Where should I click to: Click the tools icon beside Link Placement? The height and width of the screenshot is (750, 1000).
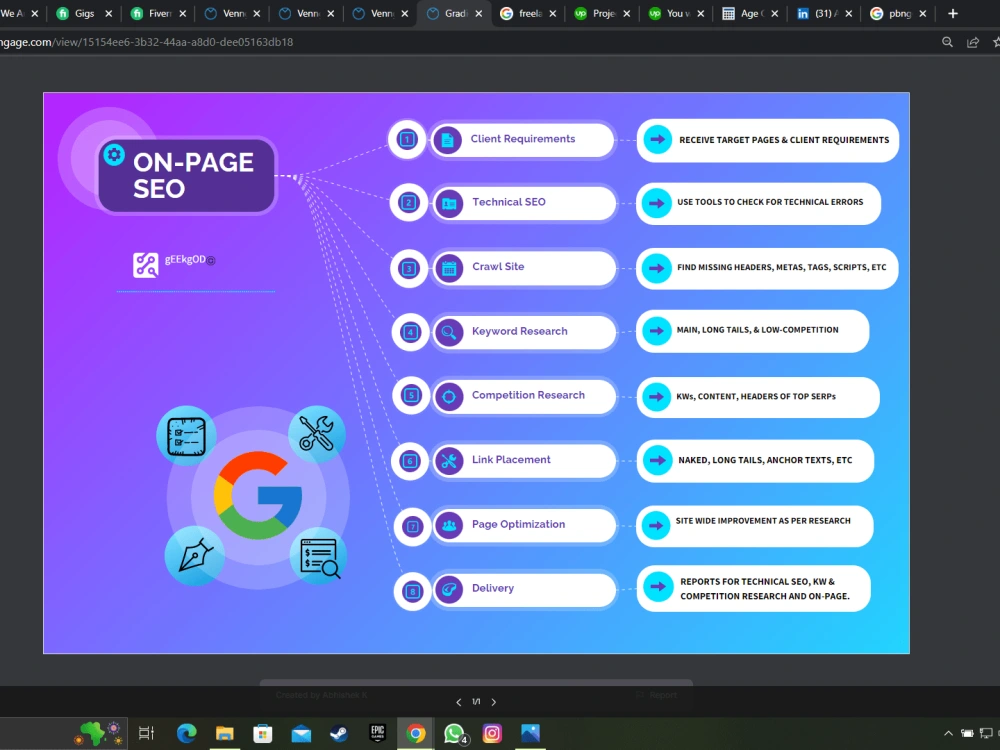click(449, 461)
